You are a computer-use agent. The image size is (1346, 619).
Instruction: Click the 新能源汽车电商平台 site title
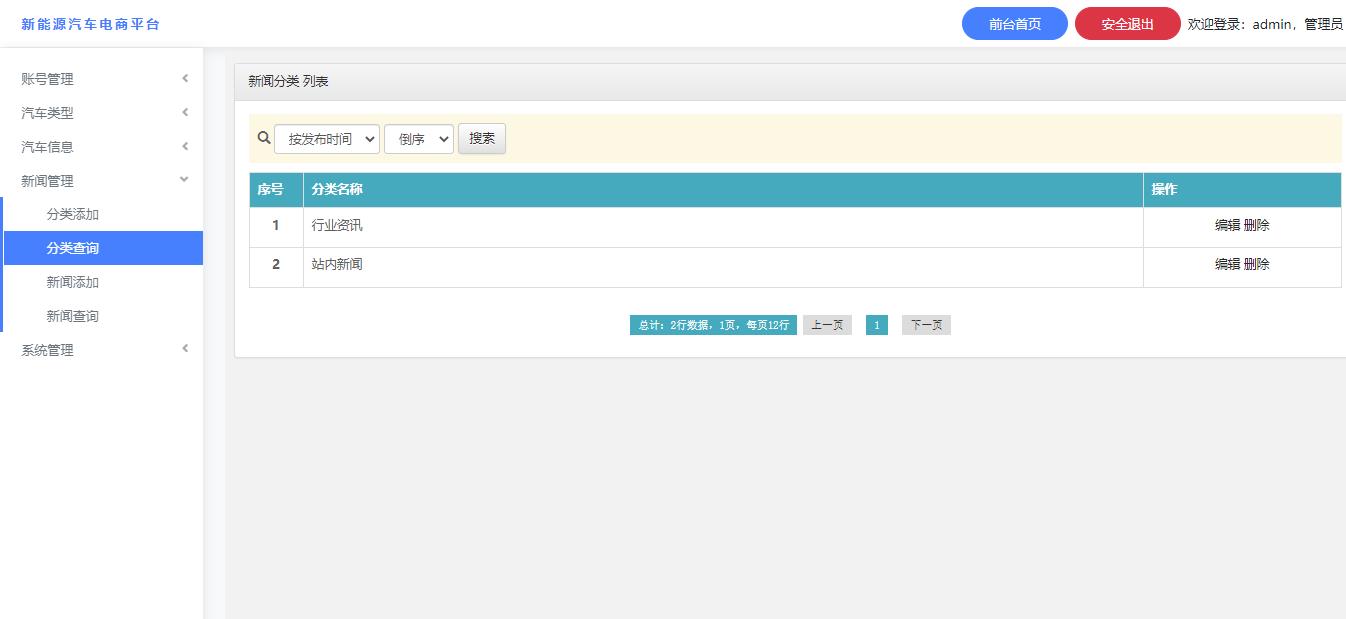pos(90,24)
